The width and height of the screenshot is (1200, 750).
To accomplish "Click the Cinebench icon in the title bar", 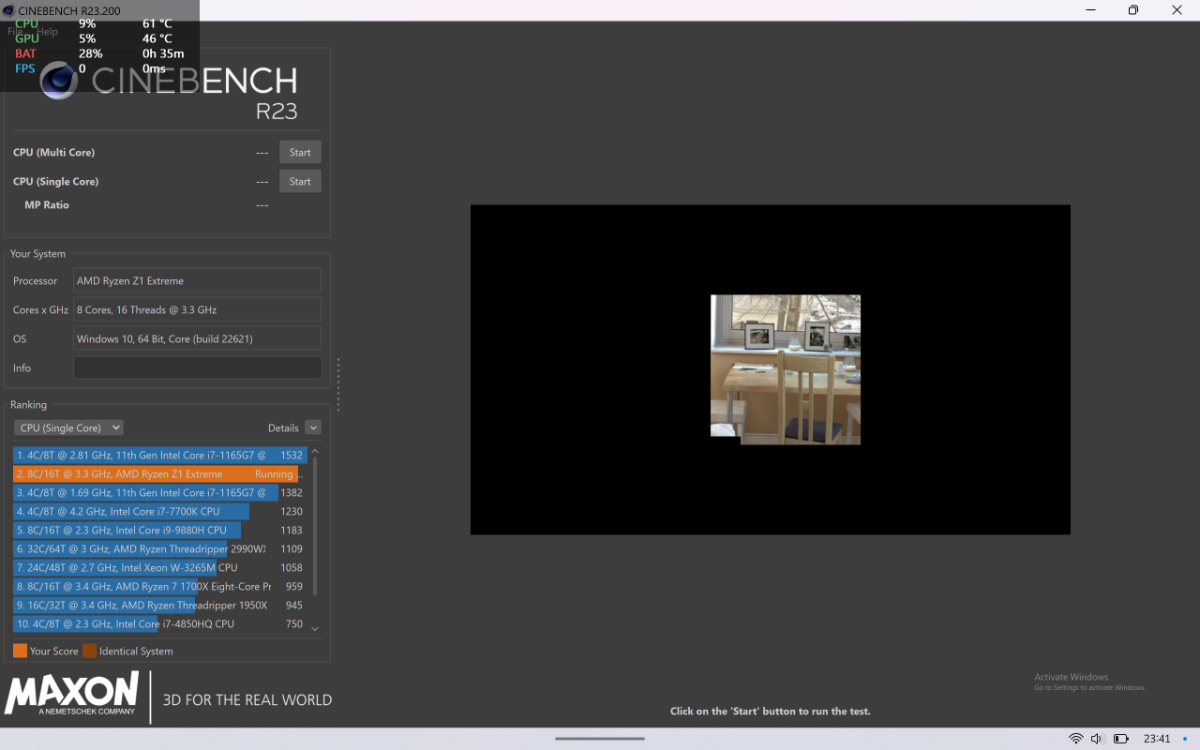I will click(x=9, y=10).
